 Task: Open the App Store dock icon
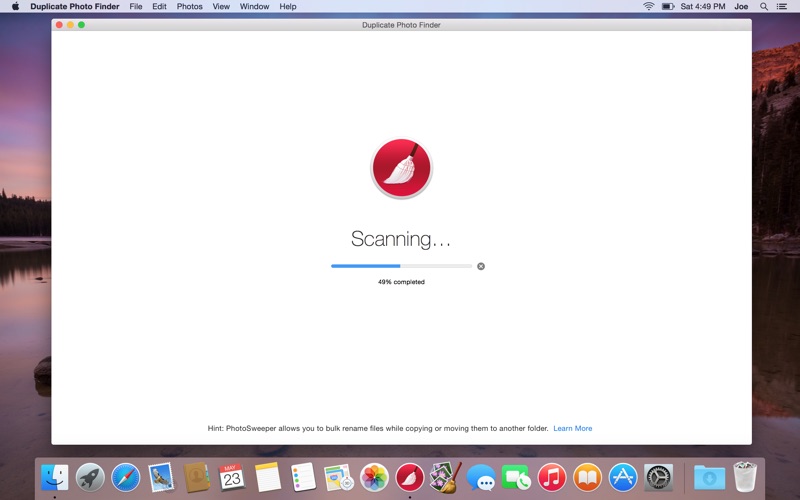[622, 478]
